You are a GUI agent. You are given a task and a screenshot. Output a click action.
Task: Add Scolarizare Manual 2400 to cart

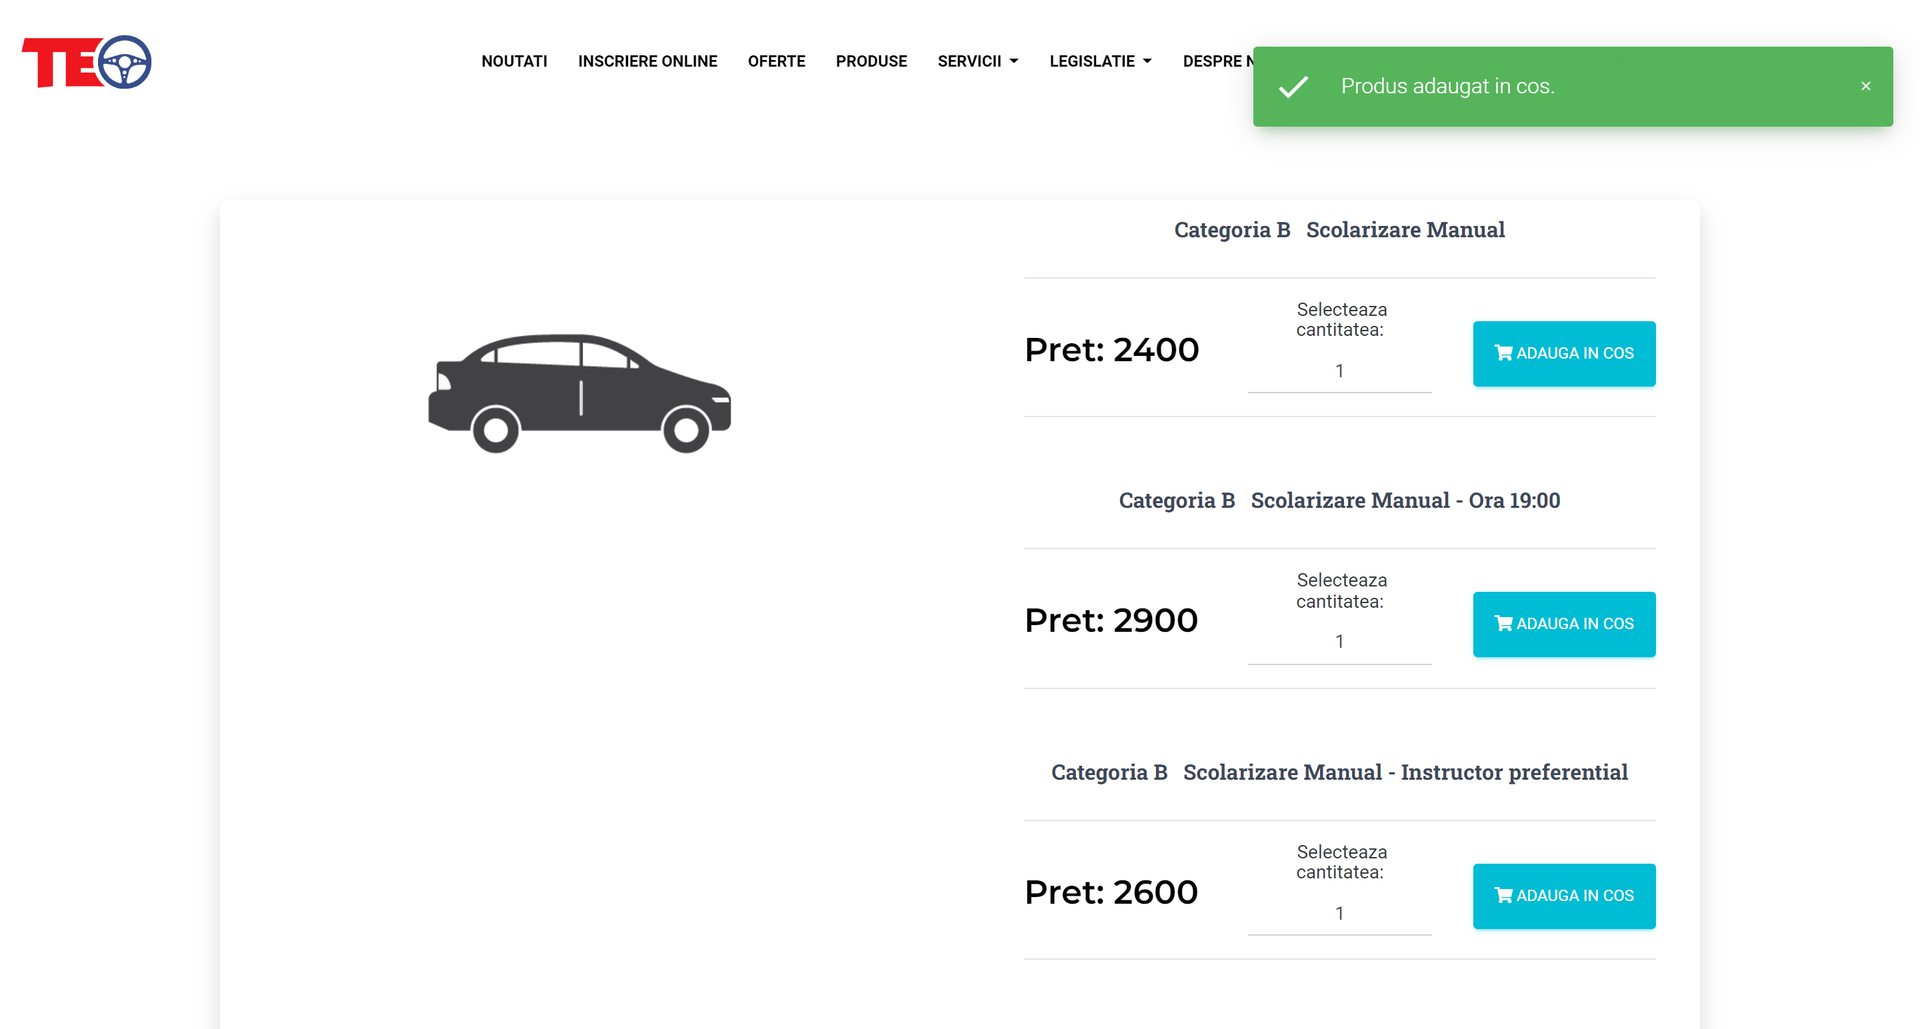tap(1563, 353)
